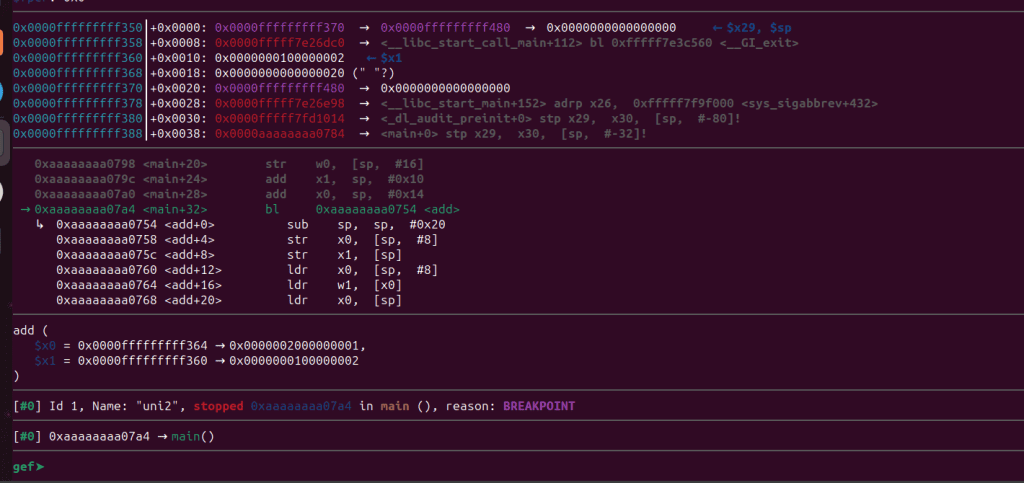The height and width of the screenshot is (483, 1024).
Task: Click the "BREAKPOINT" stop reason
Action: pyautogui.click(x=539, y=406)
